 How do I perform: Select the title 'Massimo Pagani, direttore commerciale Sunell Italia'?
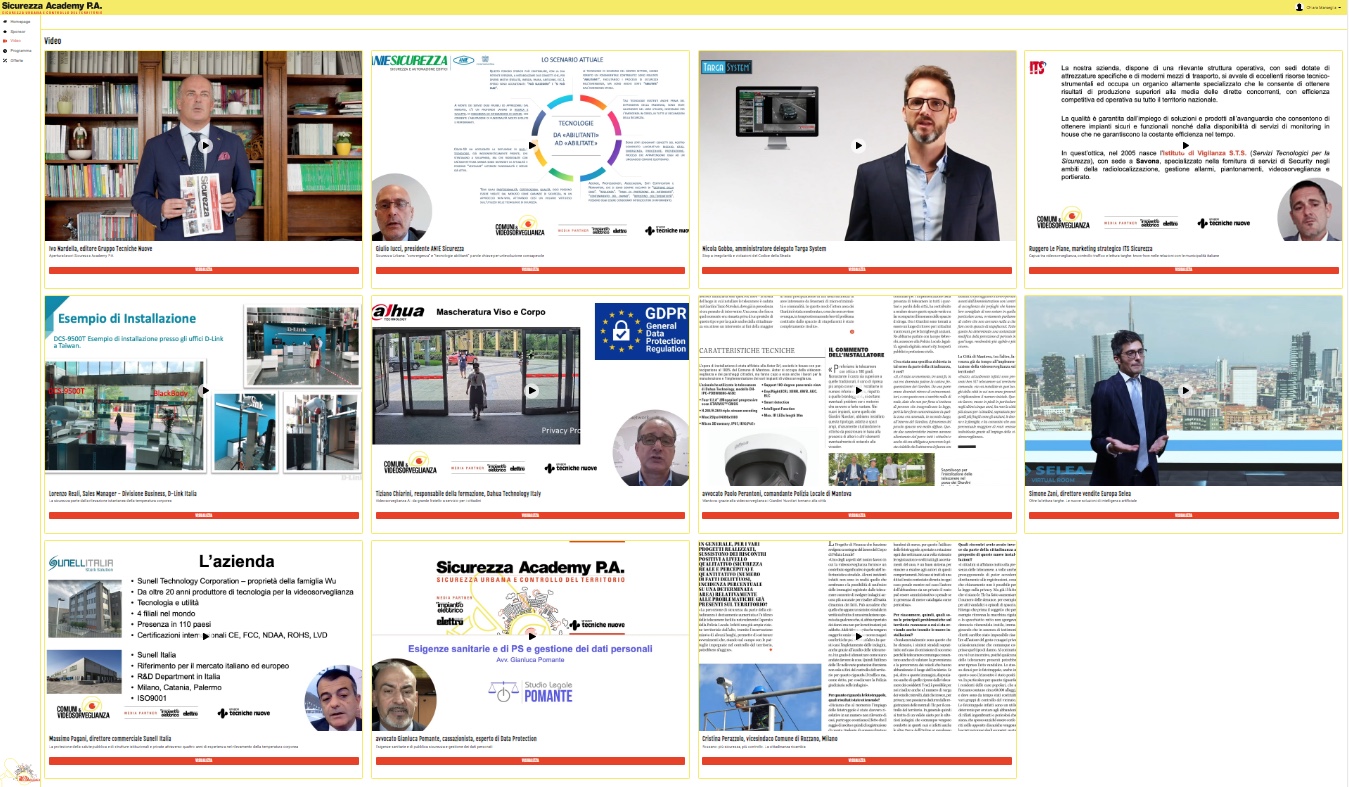[110, 738]
